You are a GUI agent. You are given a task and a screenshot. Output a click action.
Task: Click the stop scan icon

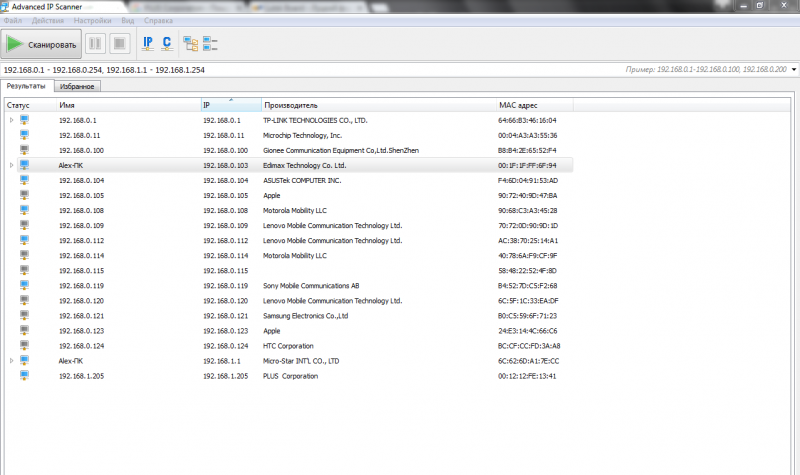pyautogui.click(x=119, y=43)
